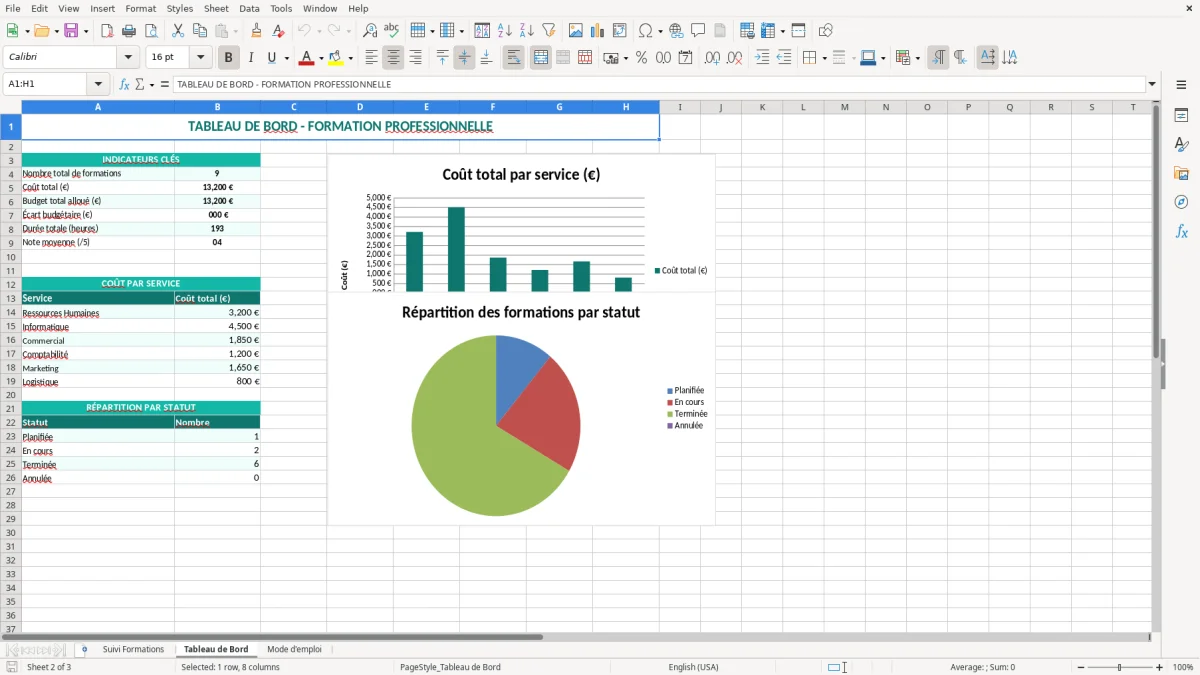Open the Sheet menu
The image size is (1200, 675).
tap(216, 8)
